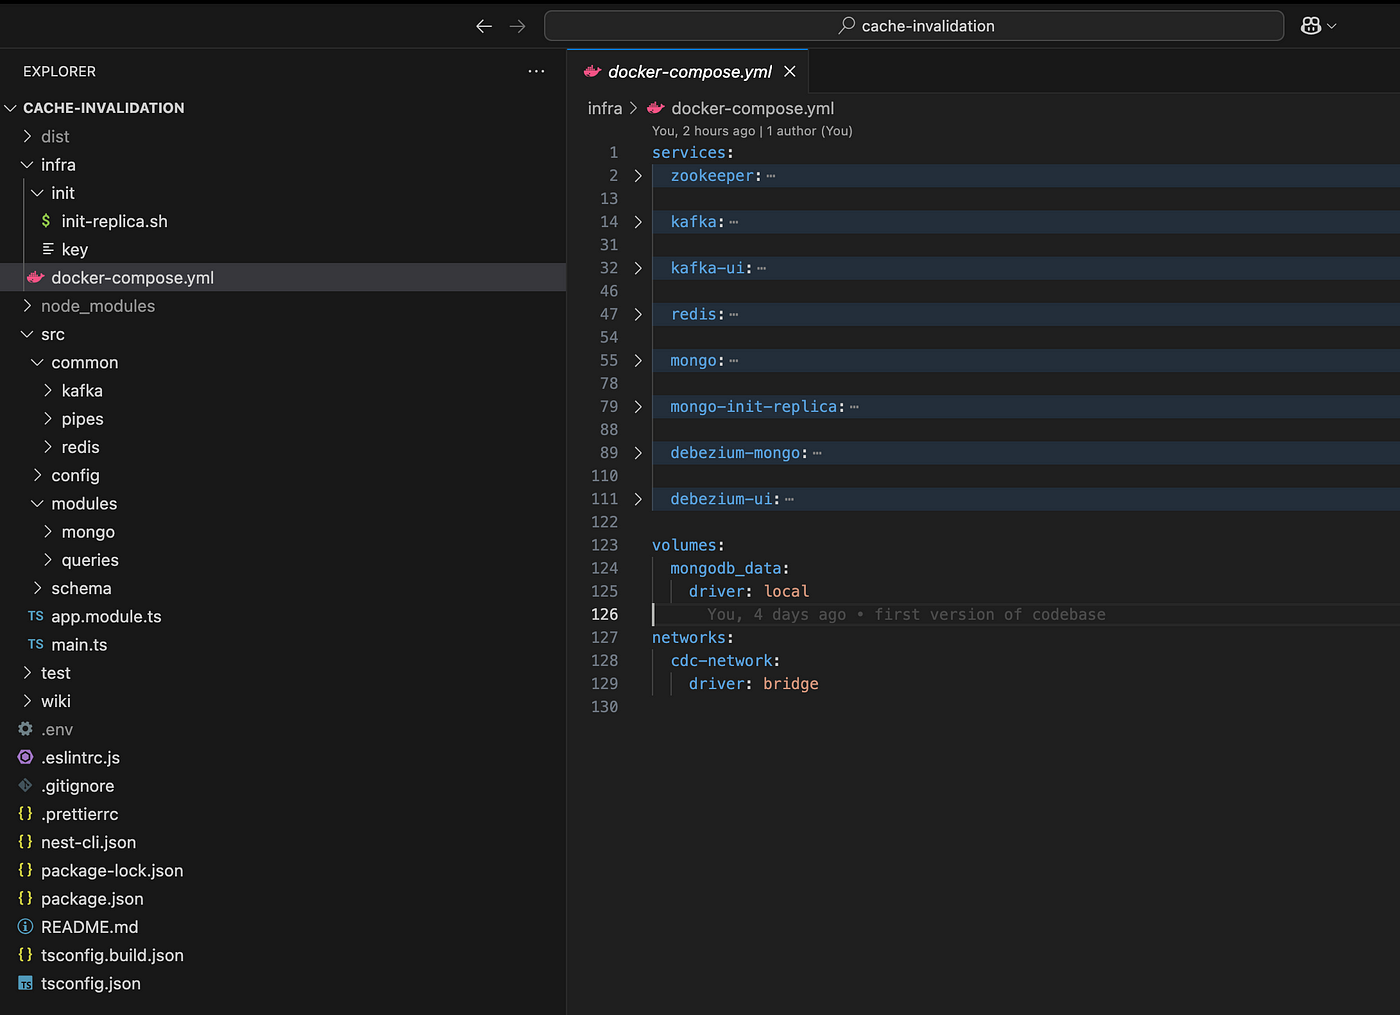Viewport: 1400px width, 1015px height.
Task: Open package-lock.json file
Action: [283, 871]
